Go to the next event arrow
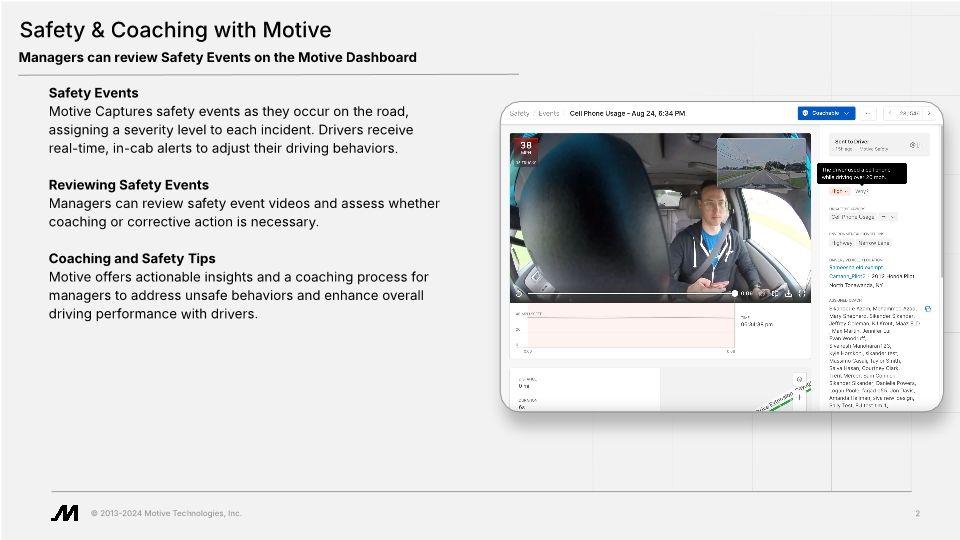Screen dimensions: 960x540 pos(928,113)
